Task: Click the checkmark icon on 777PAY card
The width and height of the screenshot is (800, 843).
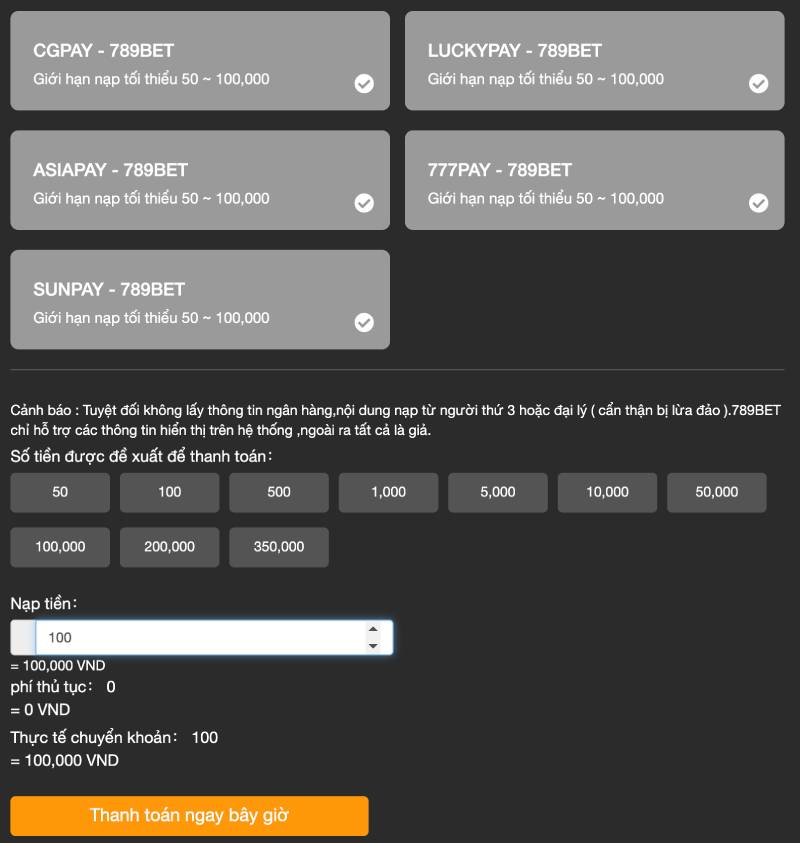Action: pyautogui.click(x=759, y=203)
